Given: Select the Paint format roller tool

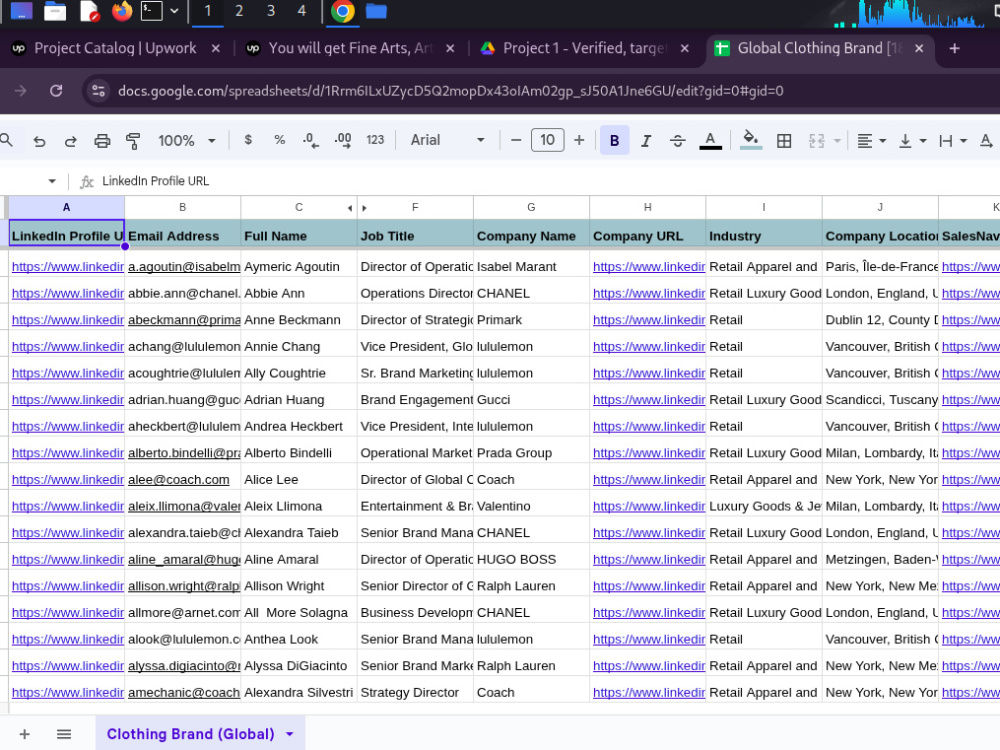Looking at the screenshot, I should [x=133, y=141].
